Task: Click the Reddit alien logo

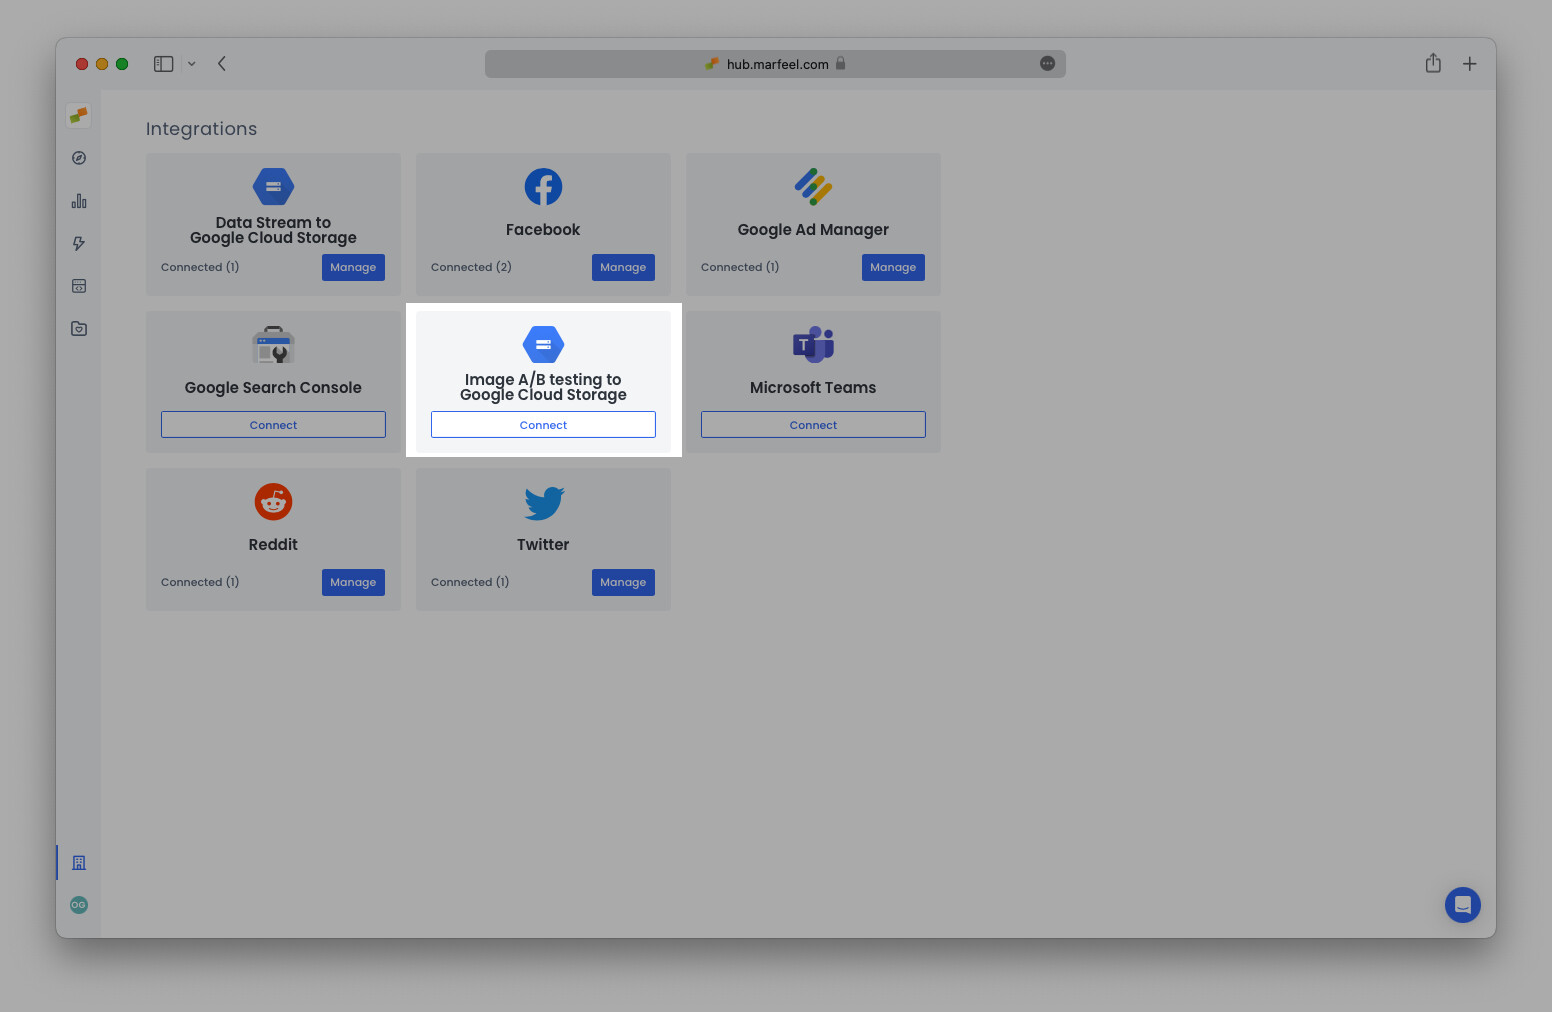Action: pos(273,501)
